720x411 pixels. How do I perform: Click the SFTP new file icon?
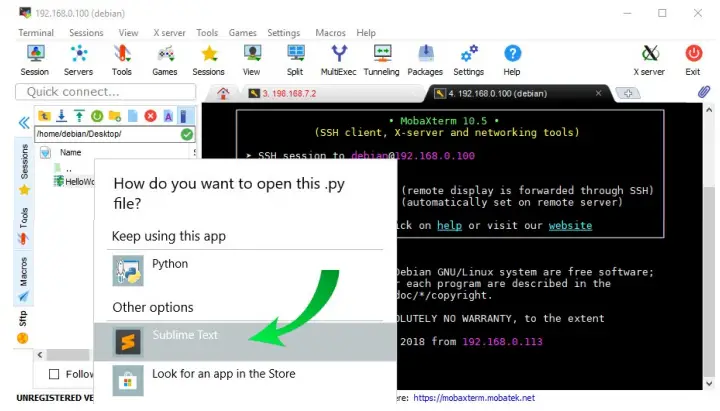pos(133,116)
